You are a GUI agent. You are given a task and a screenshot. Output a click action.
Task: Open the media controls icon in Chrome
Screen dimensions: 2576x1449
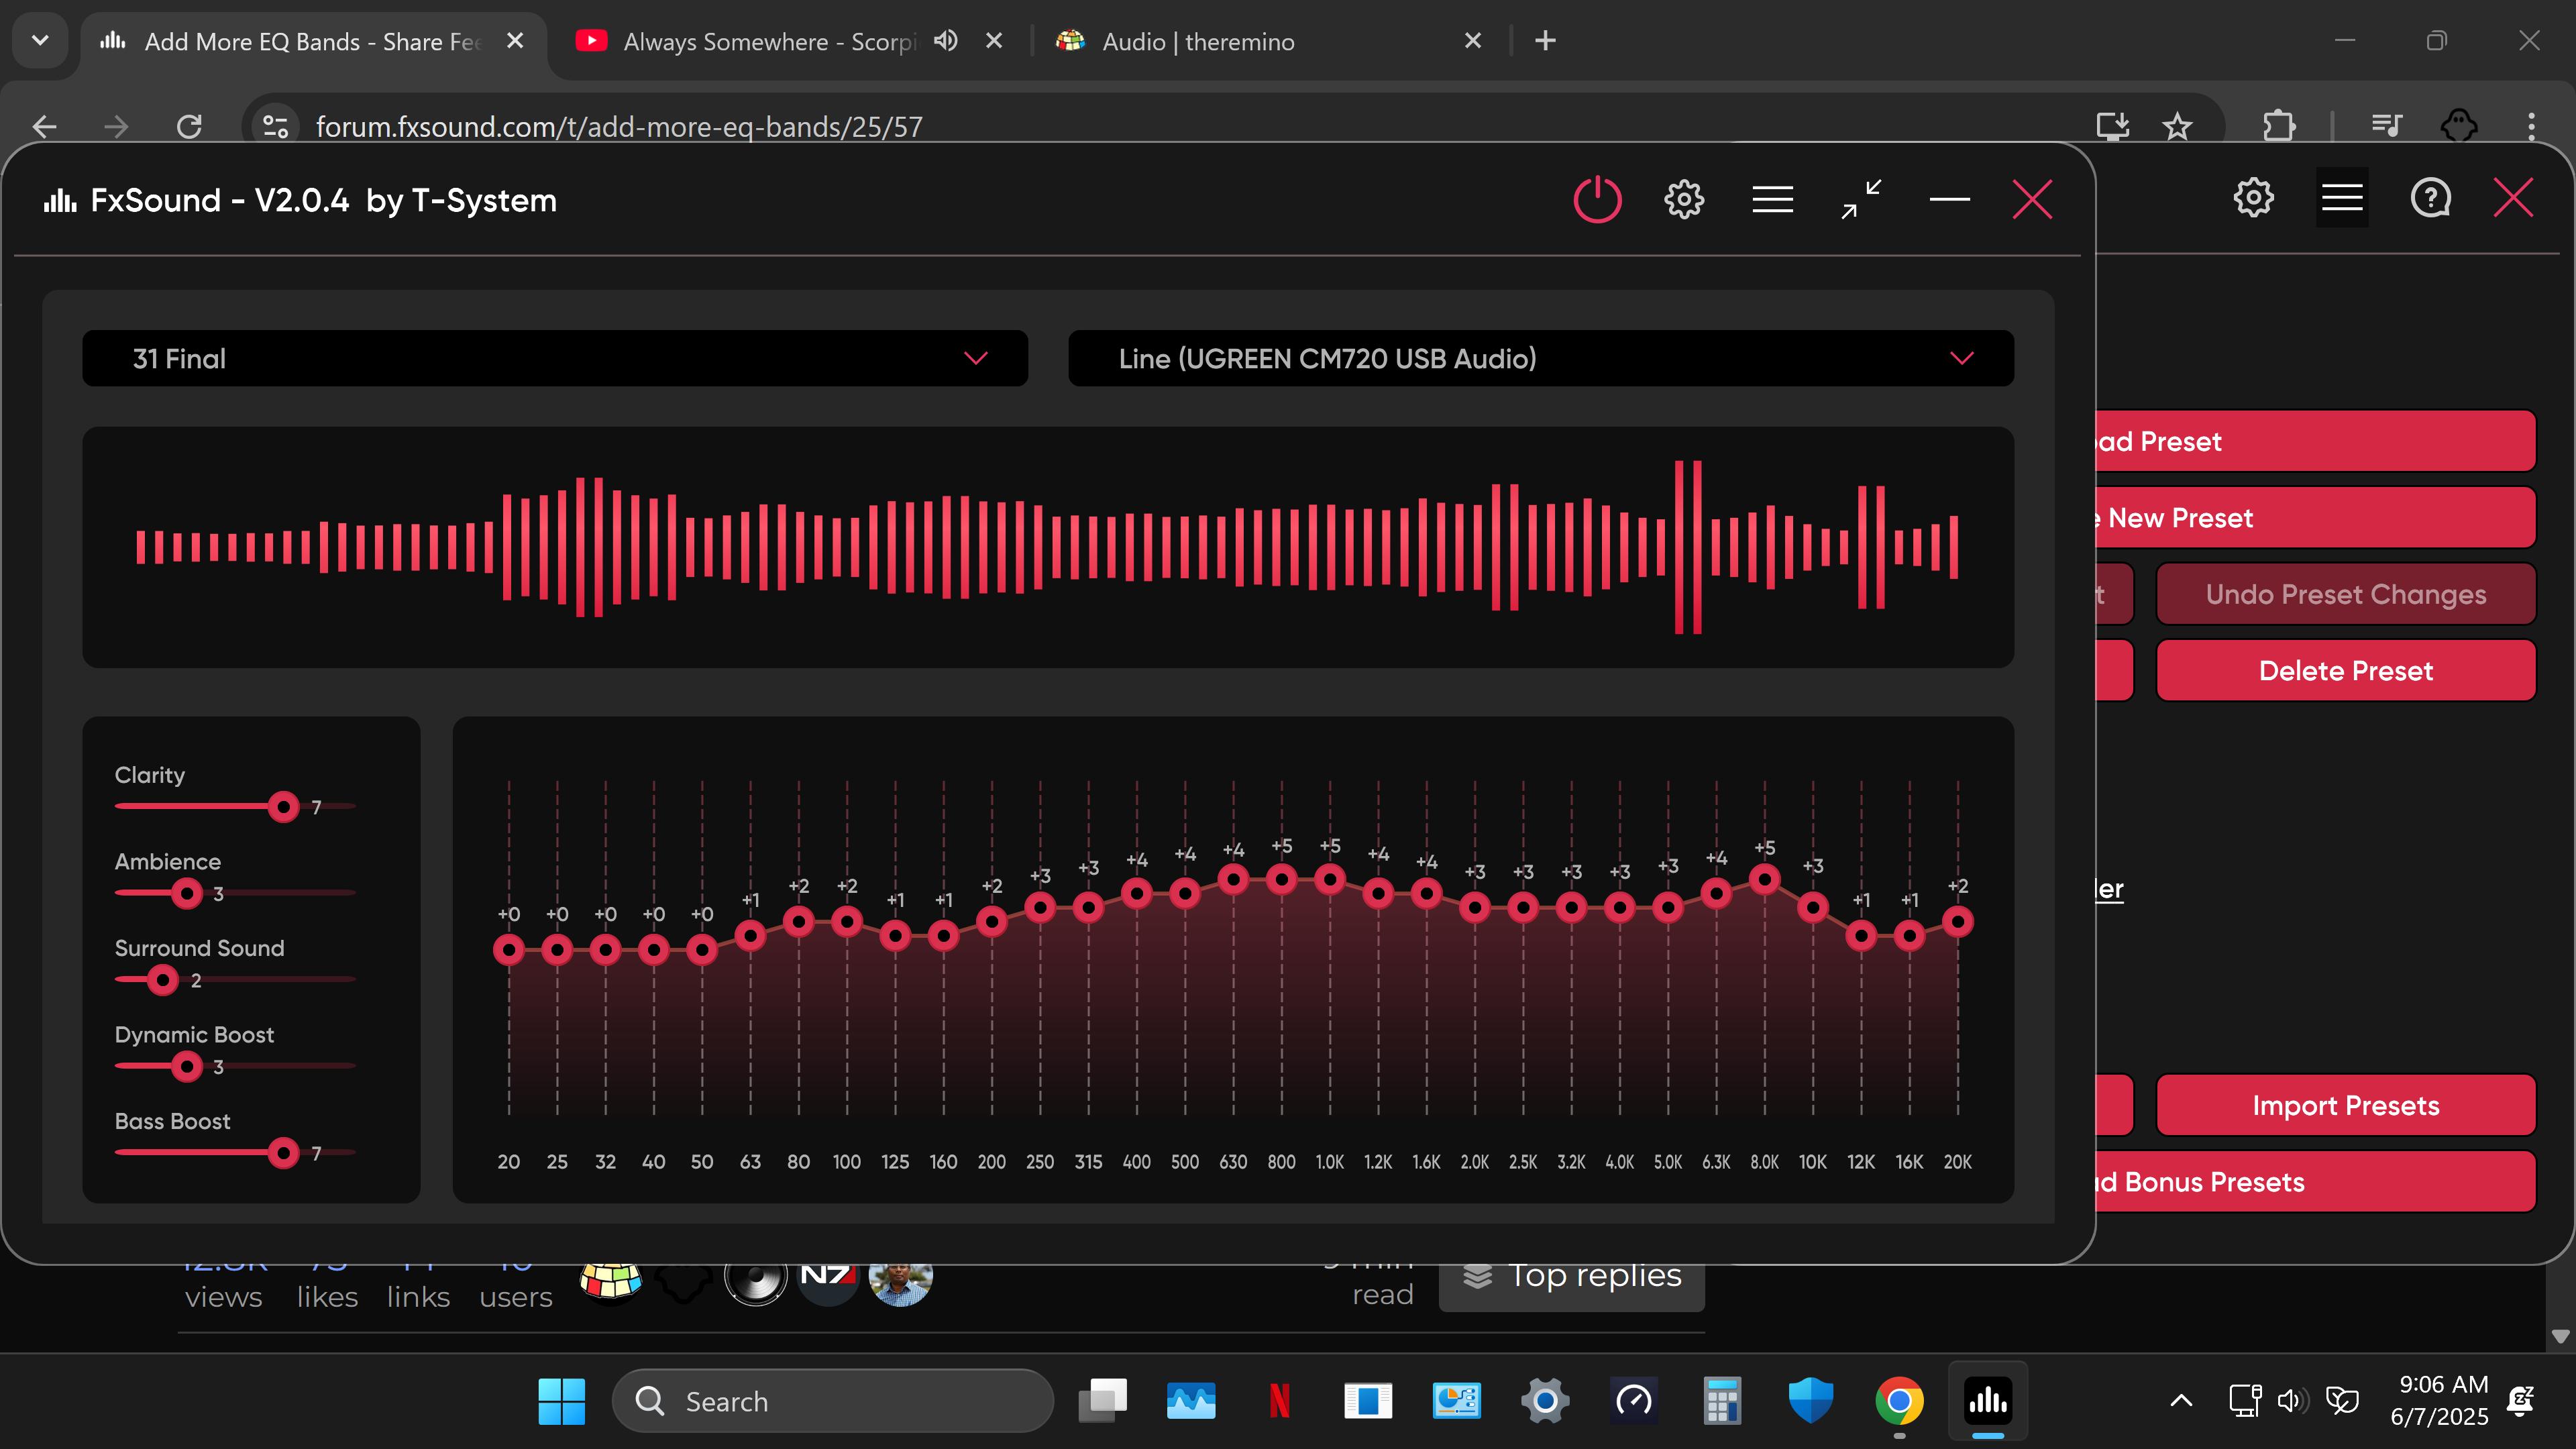coord(2386,127)
